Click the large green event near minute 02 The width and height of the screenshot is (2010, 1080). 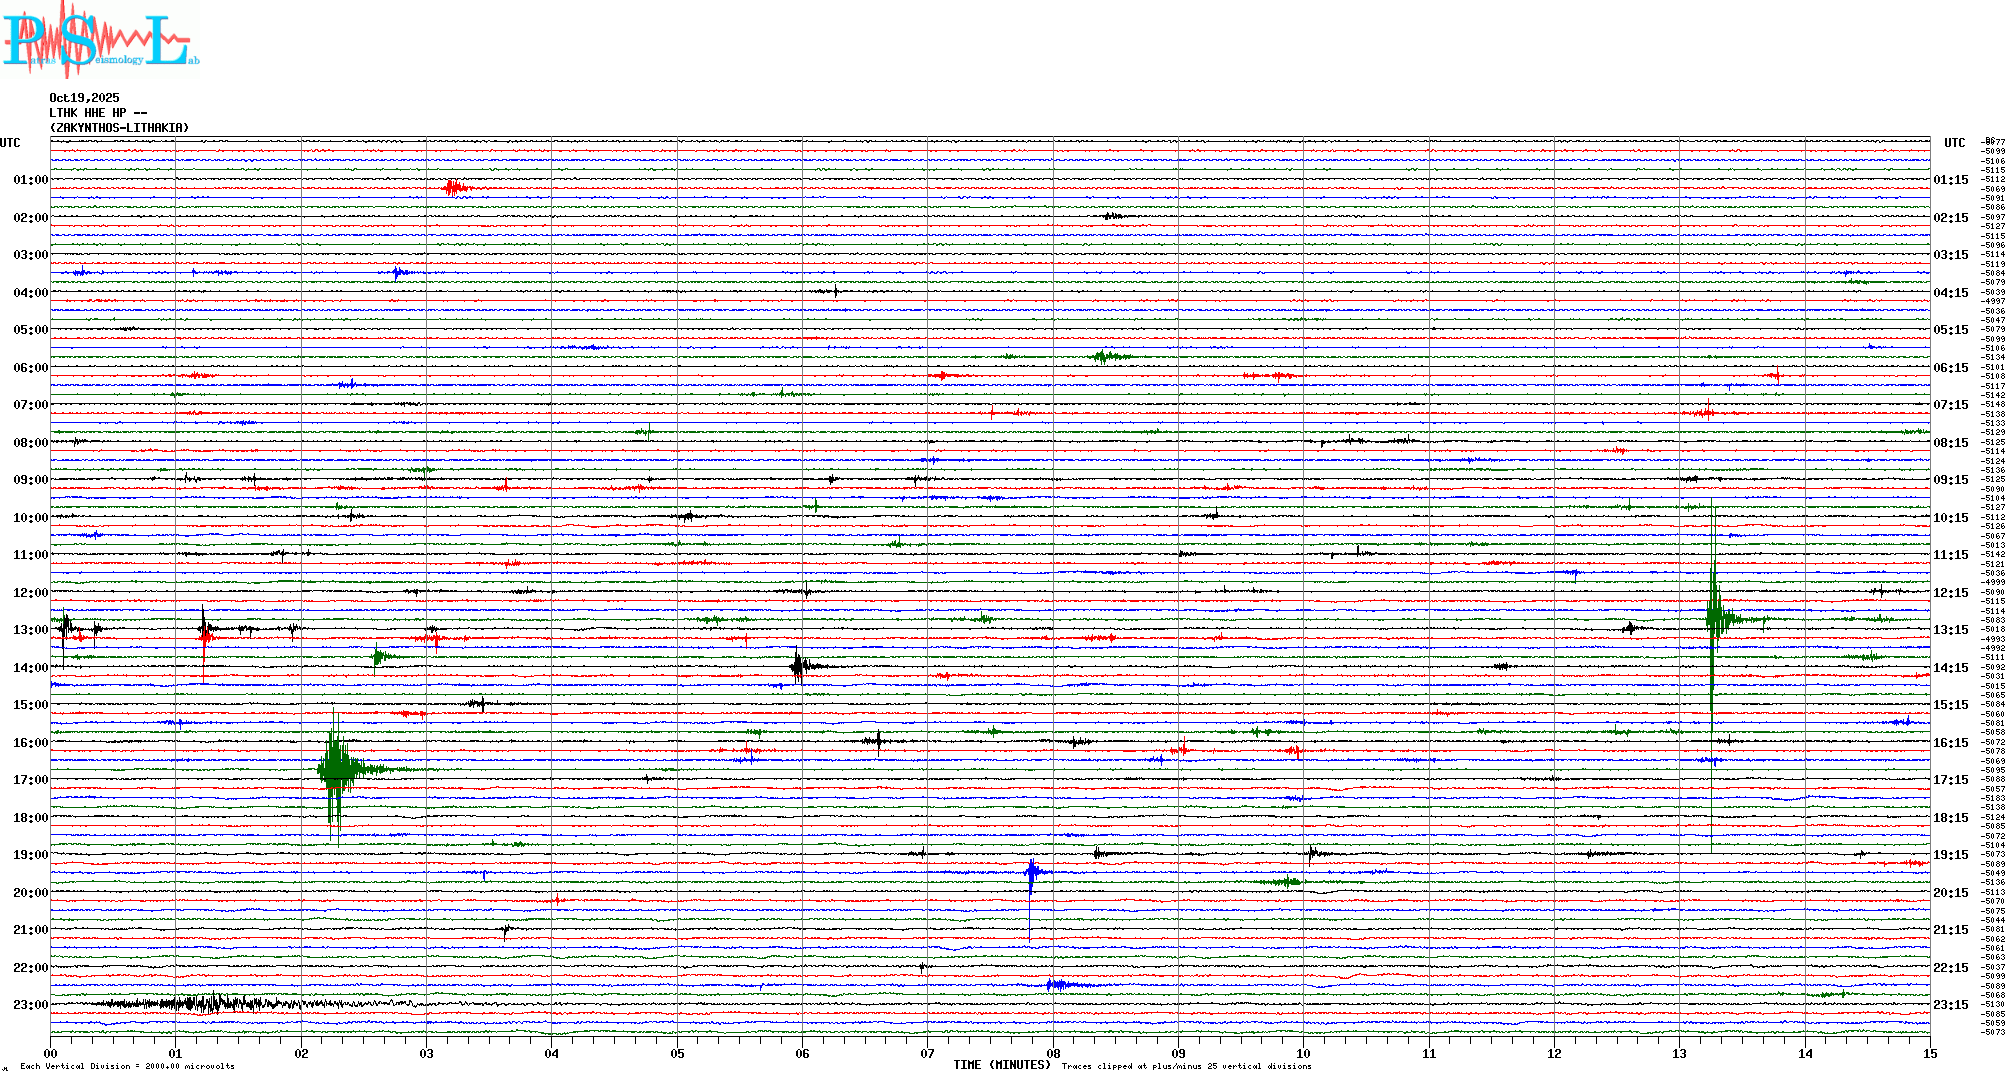click(x=338, y=770)
